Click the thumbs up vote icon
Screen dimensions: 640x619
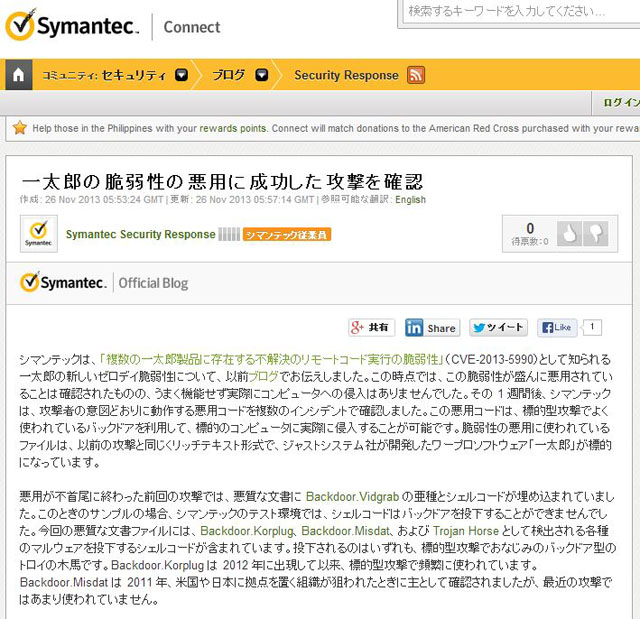pyautogui.click(x=569, y=234)
